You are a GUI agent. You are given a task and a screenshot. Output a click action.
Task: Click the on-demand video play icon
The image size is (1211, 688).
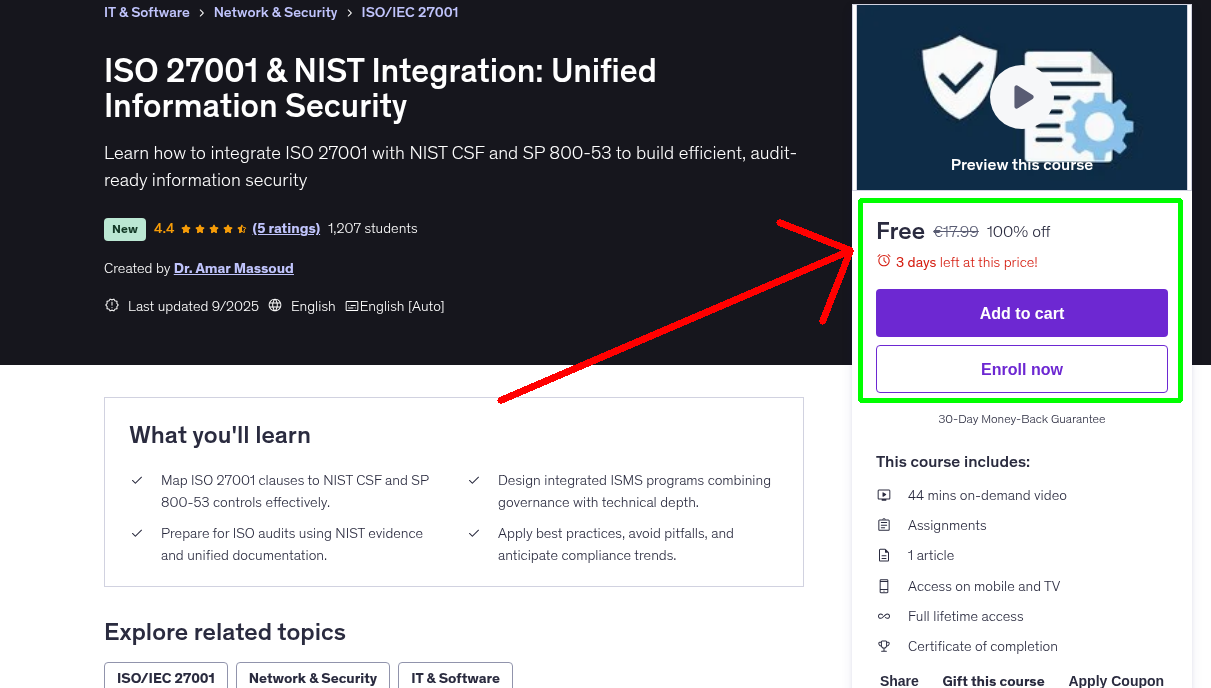tap(884, 494)
